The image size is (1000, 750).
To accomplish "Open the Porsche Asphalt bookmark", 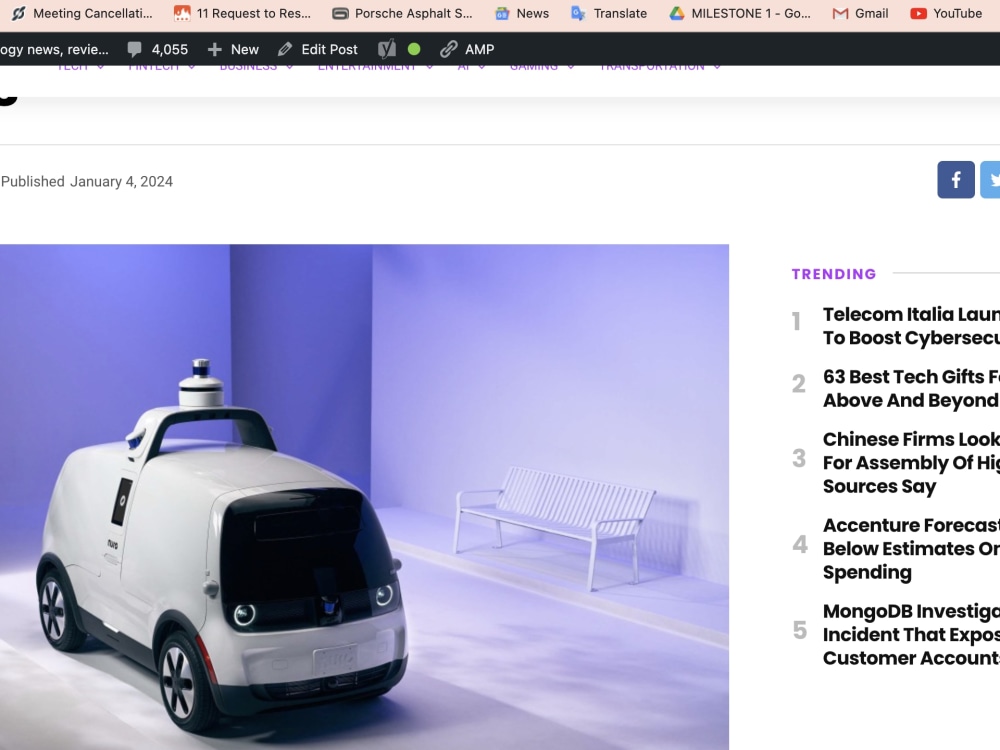I will 402,13.
